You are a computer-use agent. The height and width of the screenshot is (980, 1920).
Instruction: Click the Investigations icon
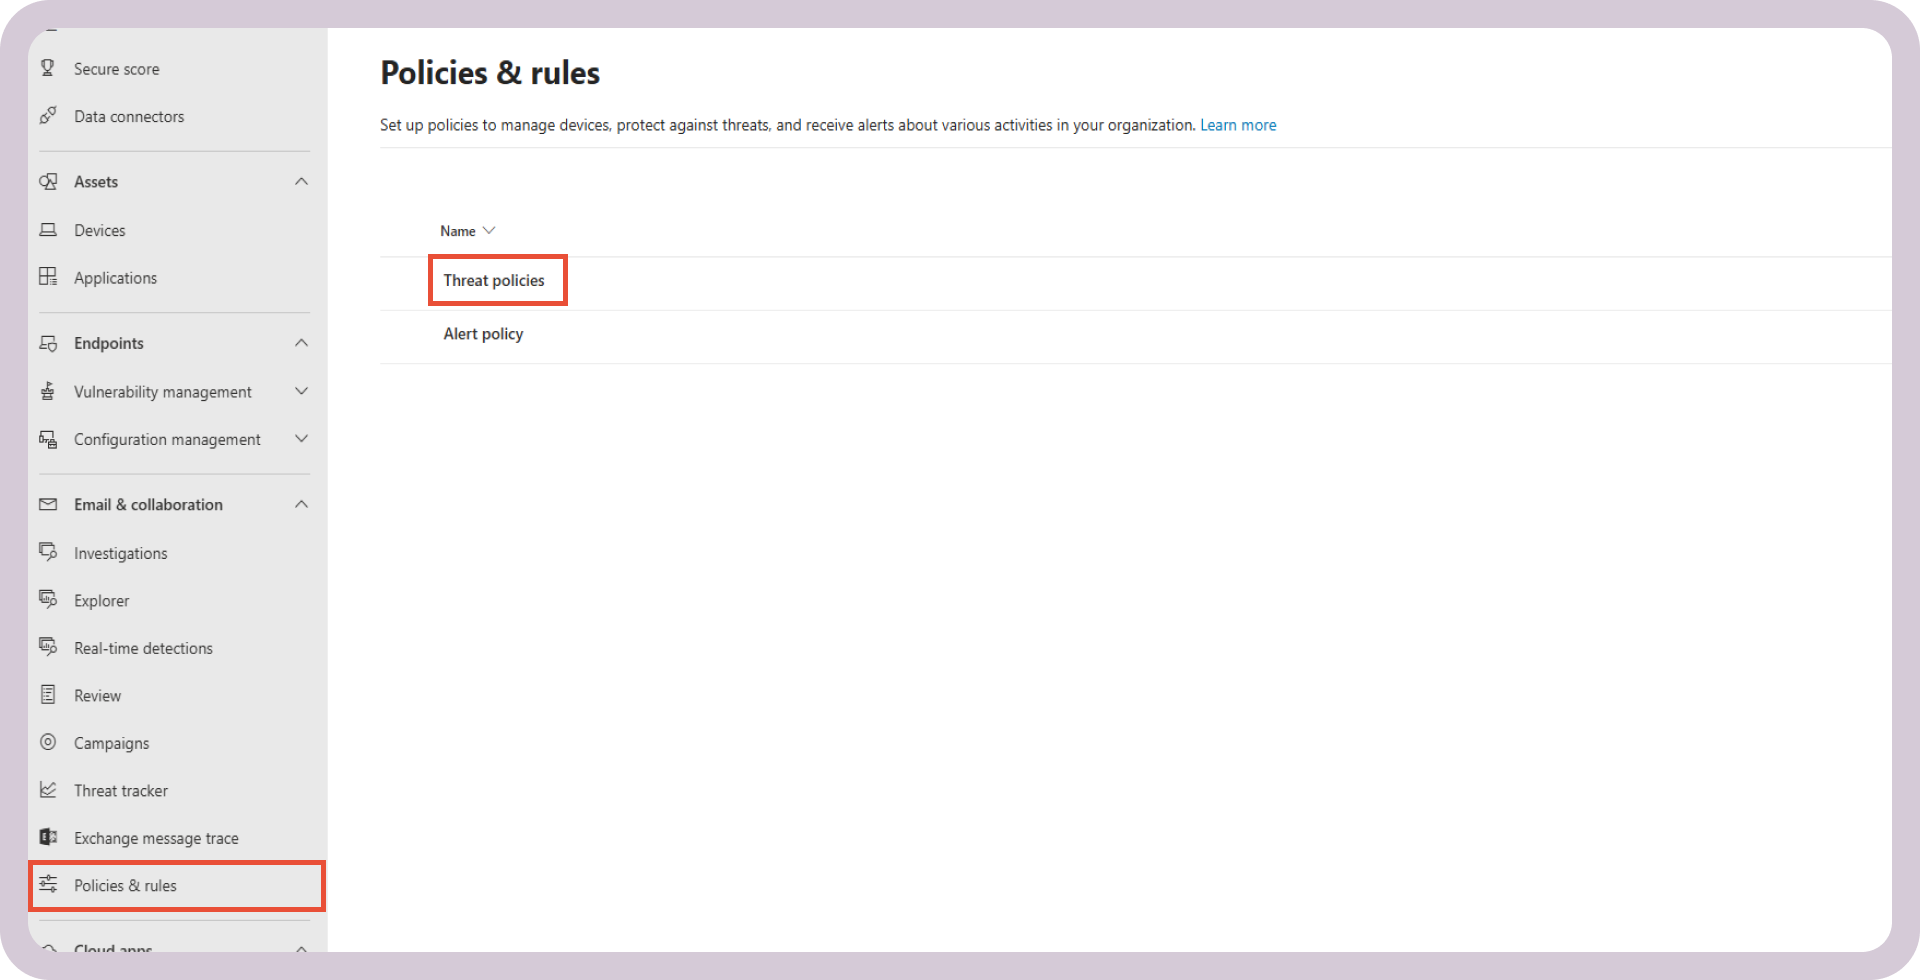coord(47,552)
